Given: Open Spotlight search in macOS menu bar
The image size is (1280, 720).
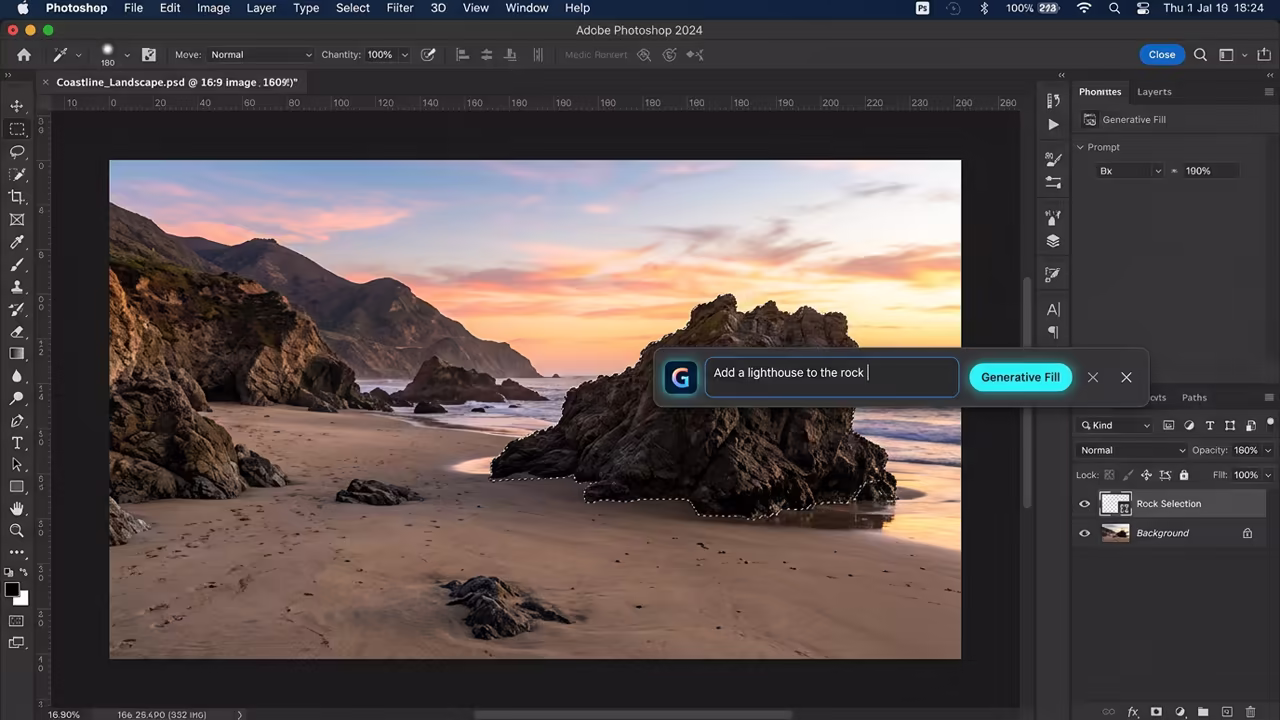Looking at the screenshot, I should [x=1114, y=8].
